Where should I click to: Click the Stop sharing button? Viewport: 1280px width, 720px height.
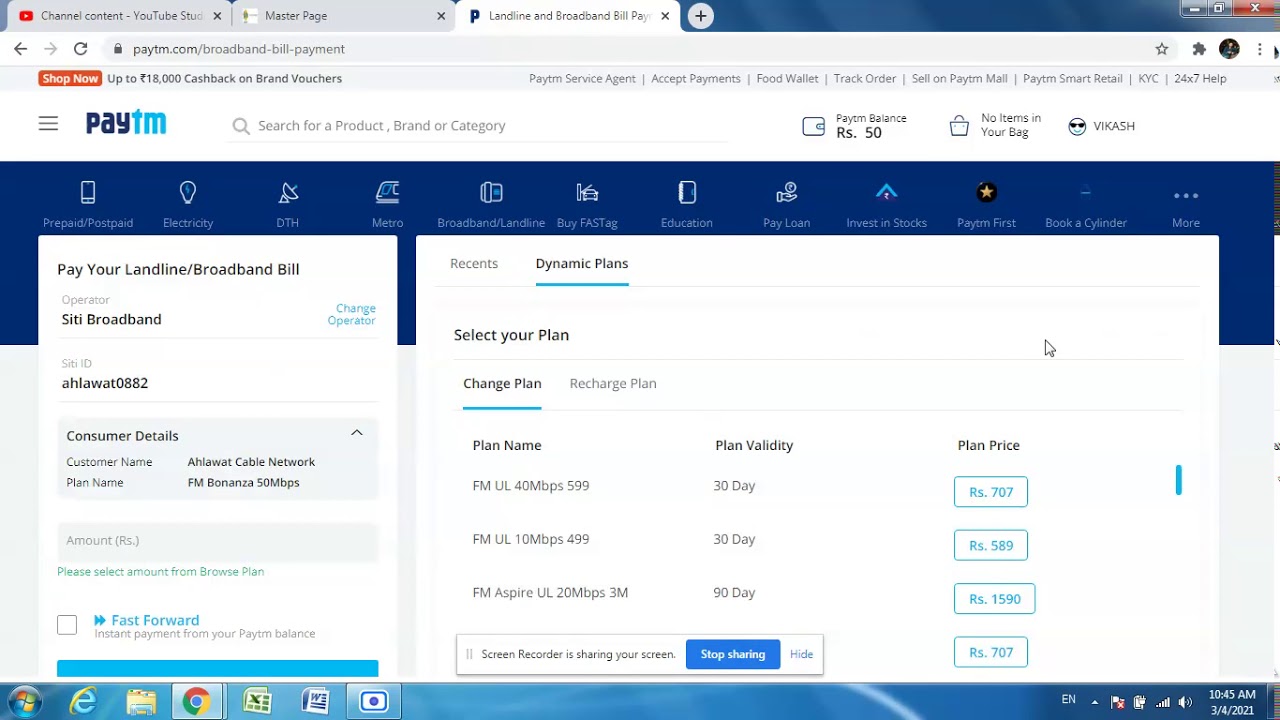click(x=733, y=654)
